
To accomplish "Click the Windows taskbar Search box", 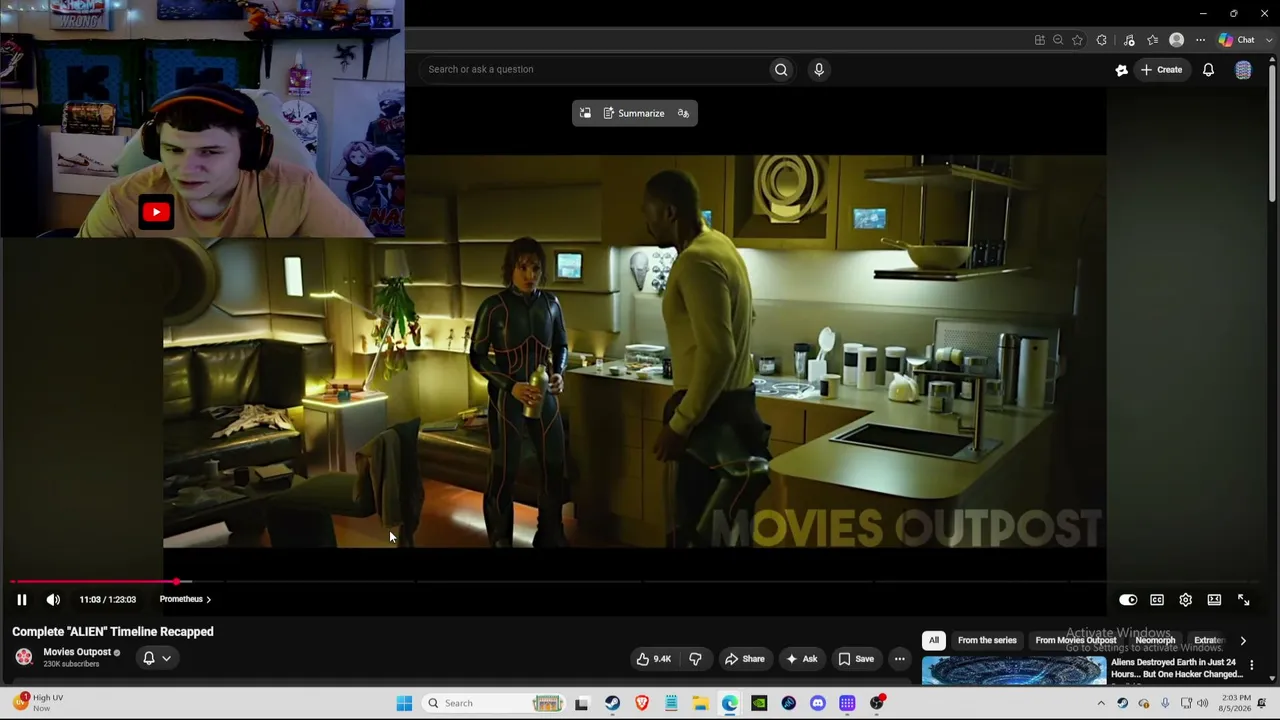I will [x=494, y=703].
